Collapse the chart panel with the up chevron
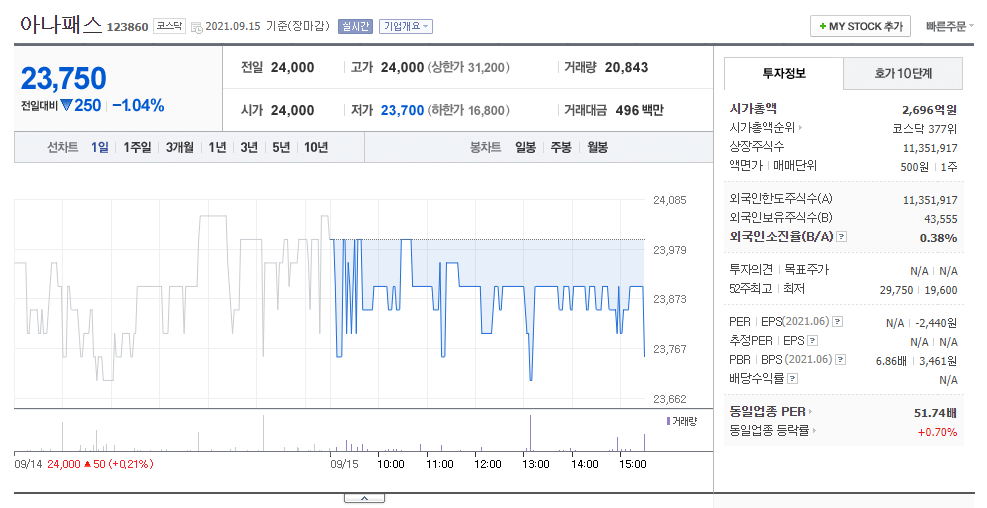The height and width of the screenshot is (508, 987). tap(364, 499)
